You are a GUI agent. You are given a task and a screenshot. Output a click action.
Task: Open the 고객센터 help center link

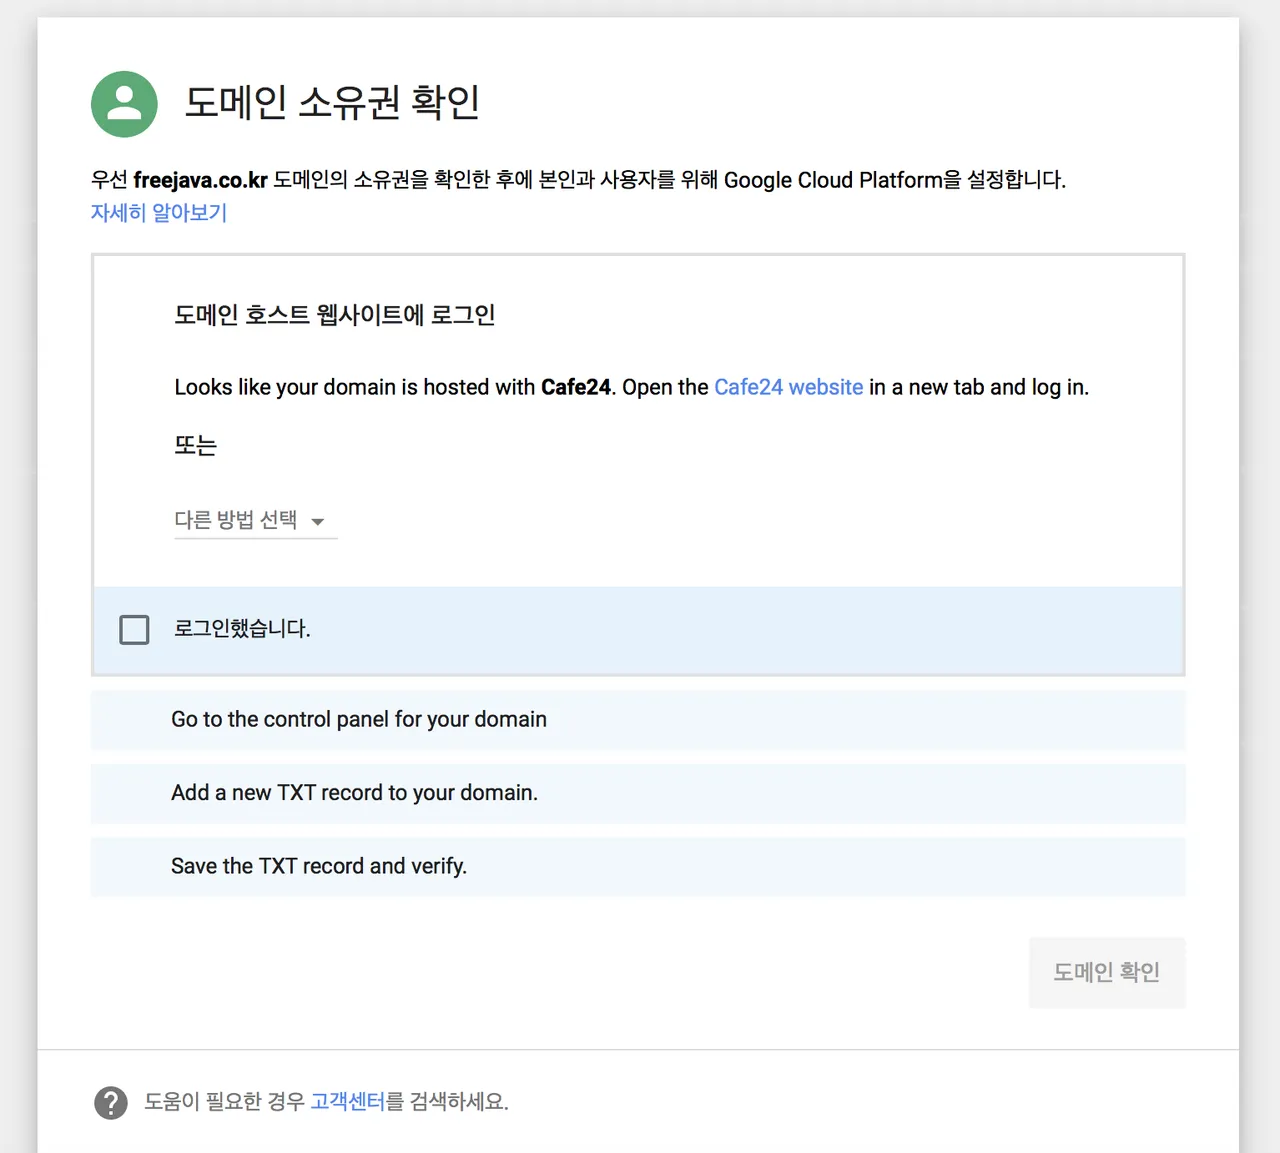point(348,1102)
